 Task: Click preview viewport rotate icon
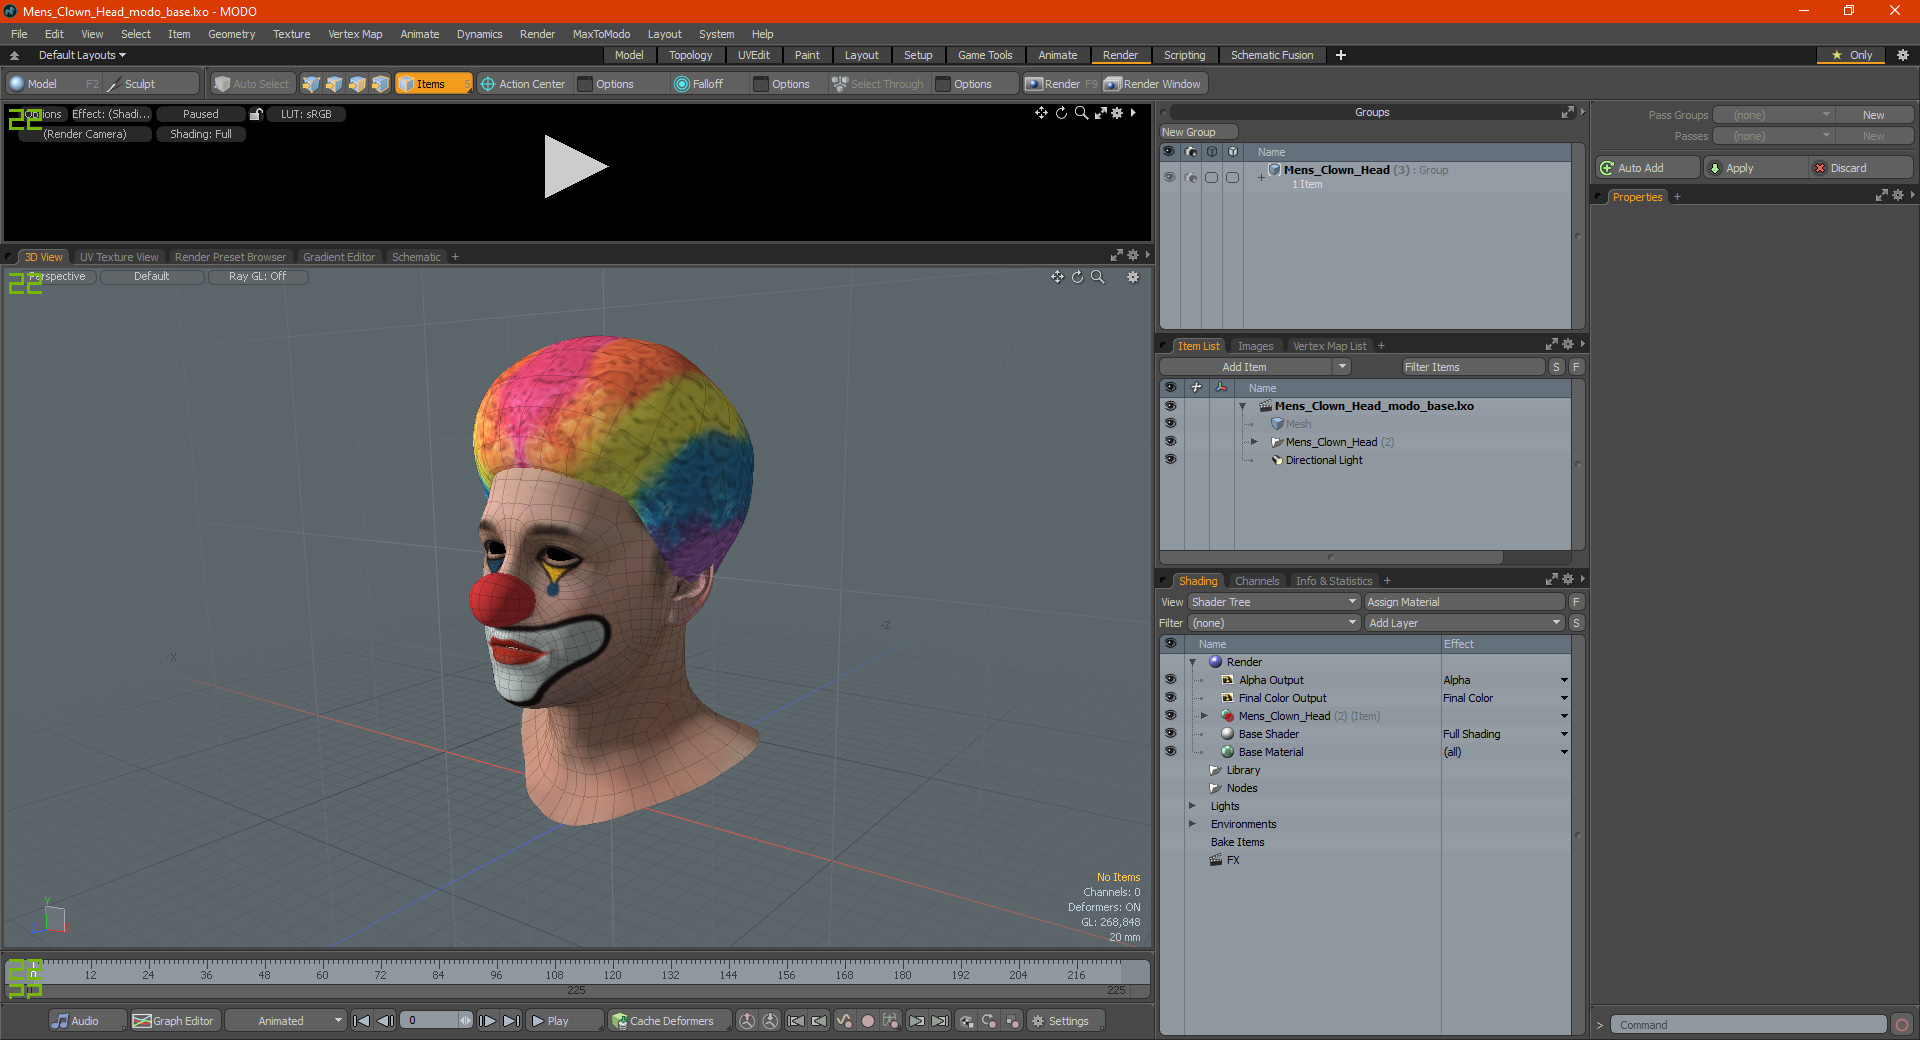[1061, 113]
